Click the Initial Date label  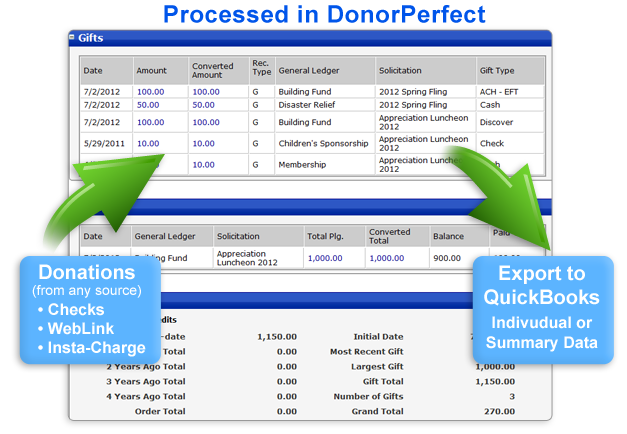click(378, 337)
